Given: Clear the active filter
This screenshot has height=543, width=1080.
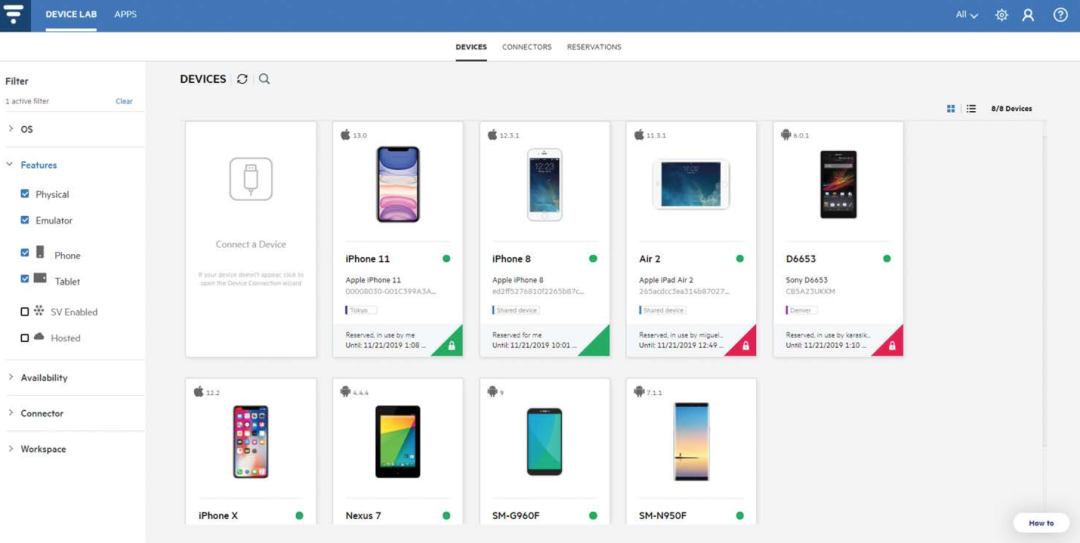Looking at the screenshot, I should [x=124, y=101].
